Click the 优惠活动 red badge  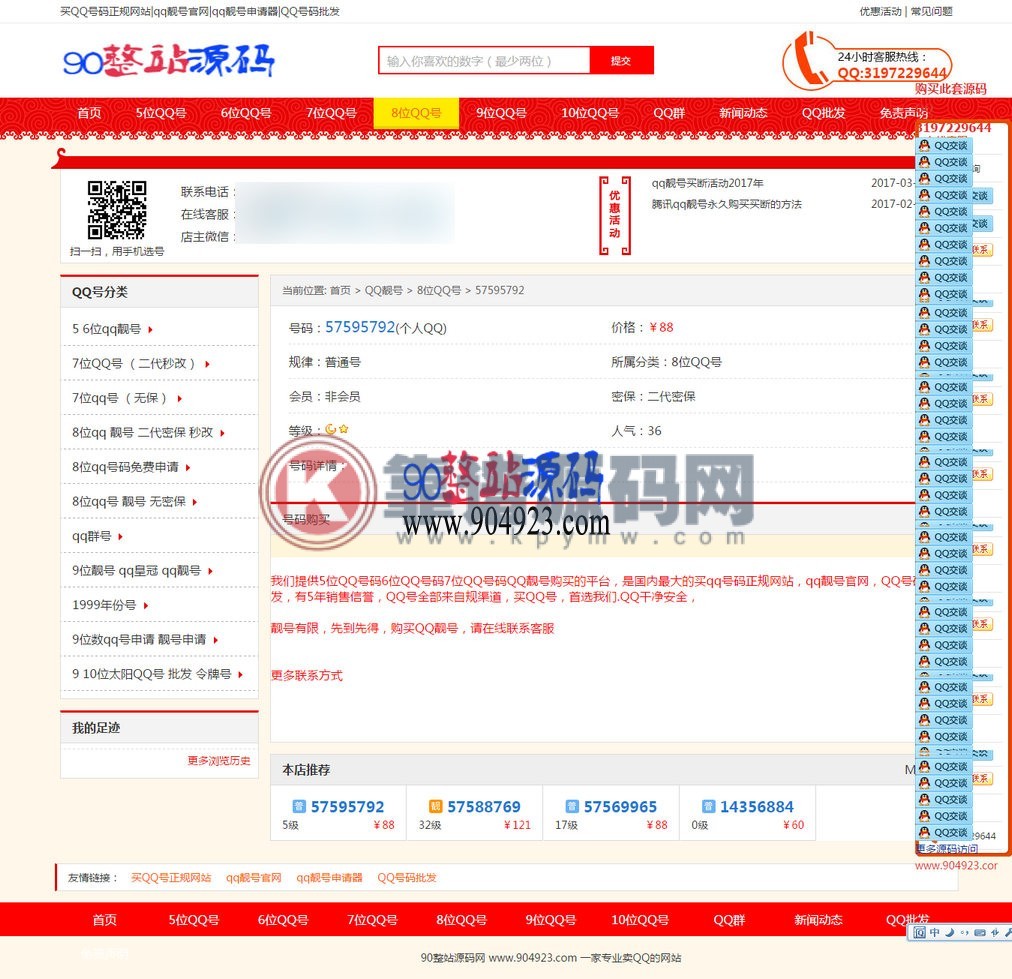pyautogui.click(x=614, y=215)
